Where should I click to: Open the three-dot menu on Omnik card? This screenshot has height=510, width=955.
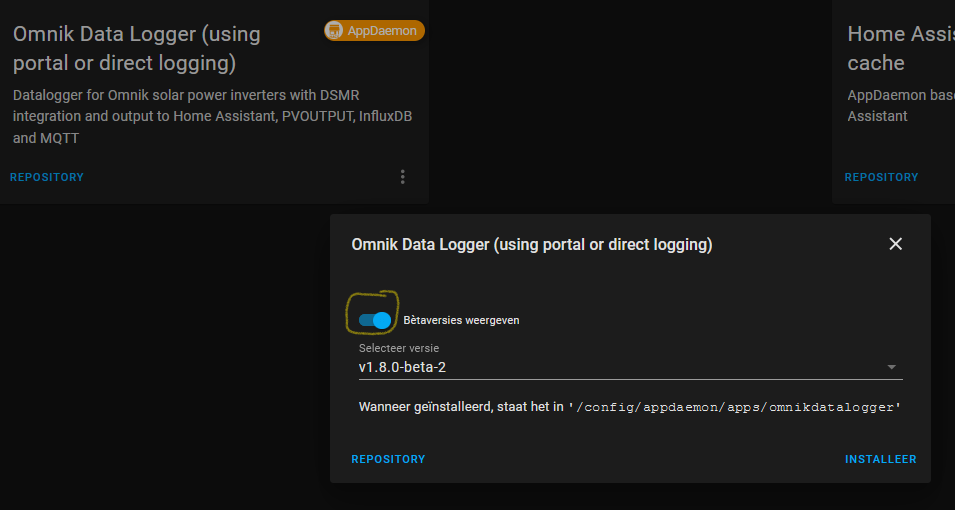(403, 177)
